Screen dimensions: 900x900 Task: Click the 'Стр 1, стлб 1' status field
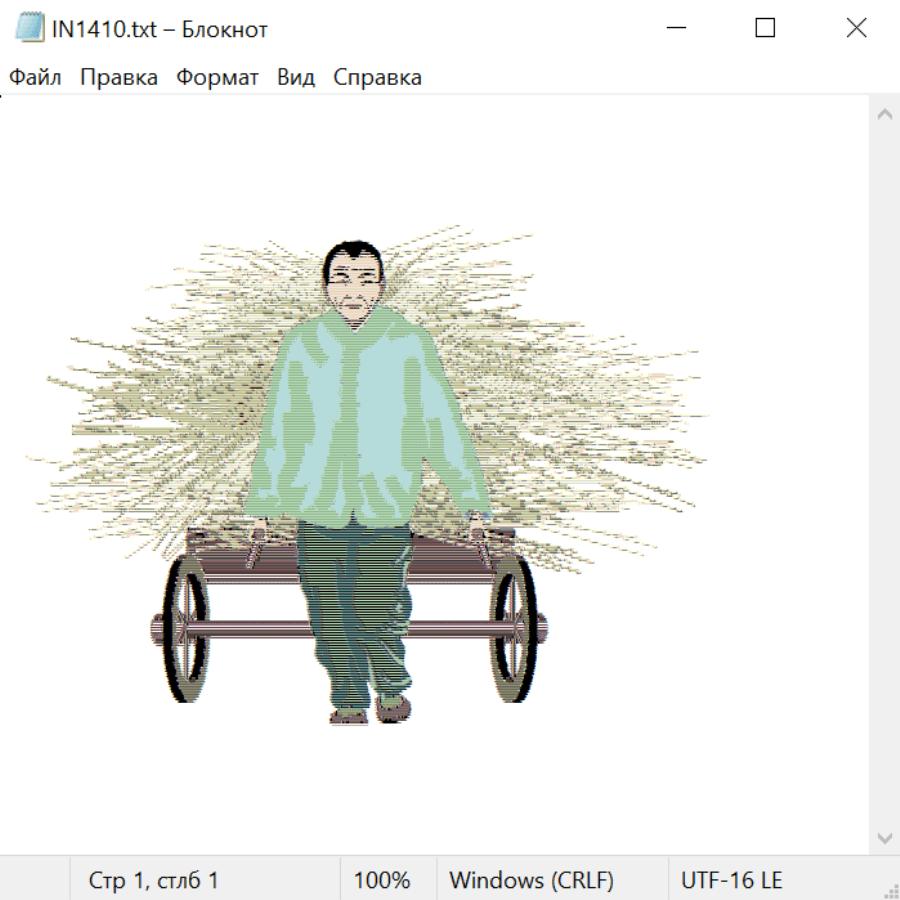pyautogui.click(x=153, y=881)
